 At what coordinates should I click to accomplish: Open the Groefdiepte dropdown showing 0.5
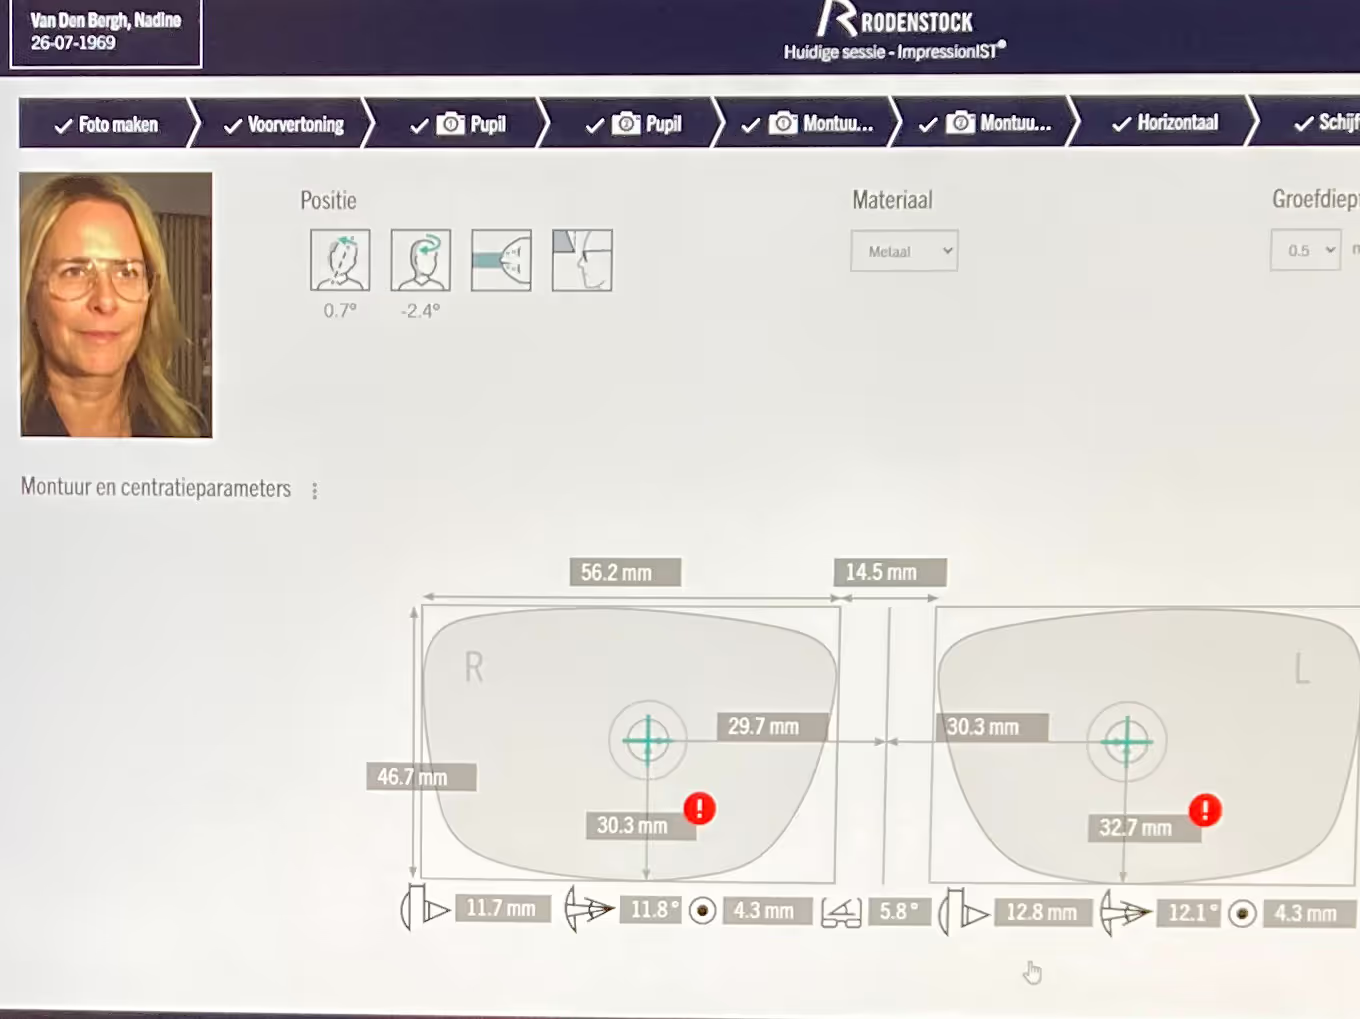pos(1305,250)
